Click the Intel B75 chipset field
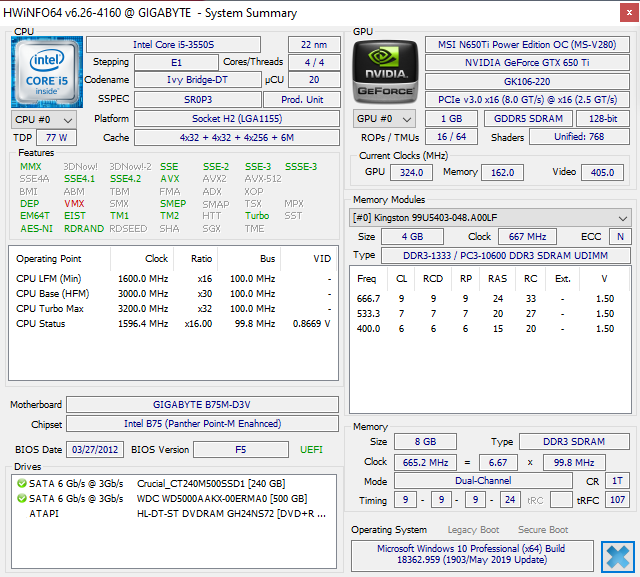This screenshot has height=577, width=640. (x=202, y=424)
